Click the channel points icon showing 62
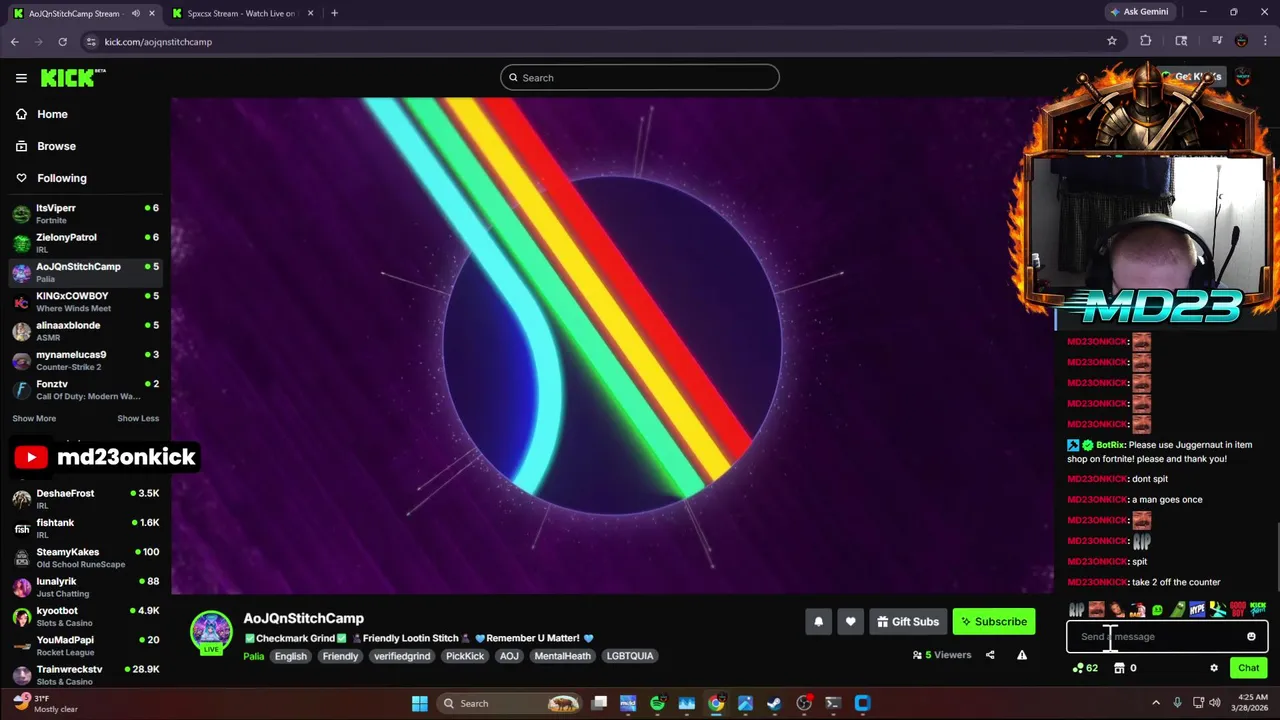1280x720 pixels. 1085,668
